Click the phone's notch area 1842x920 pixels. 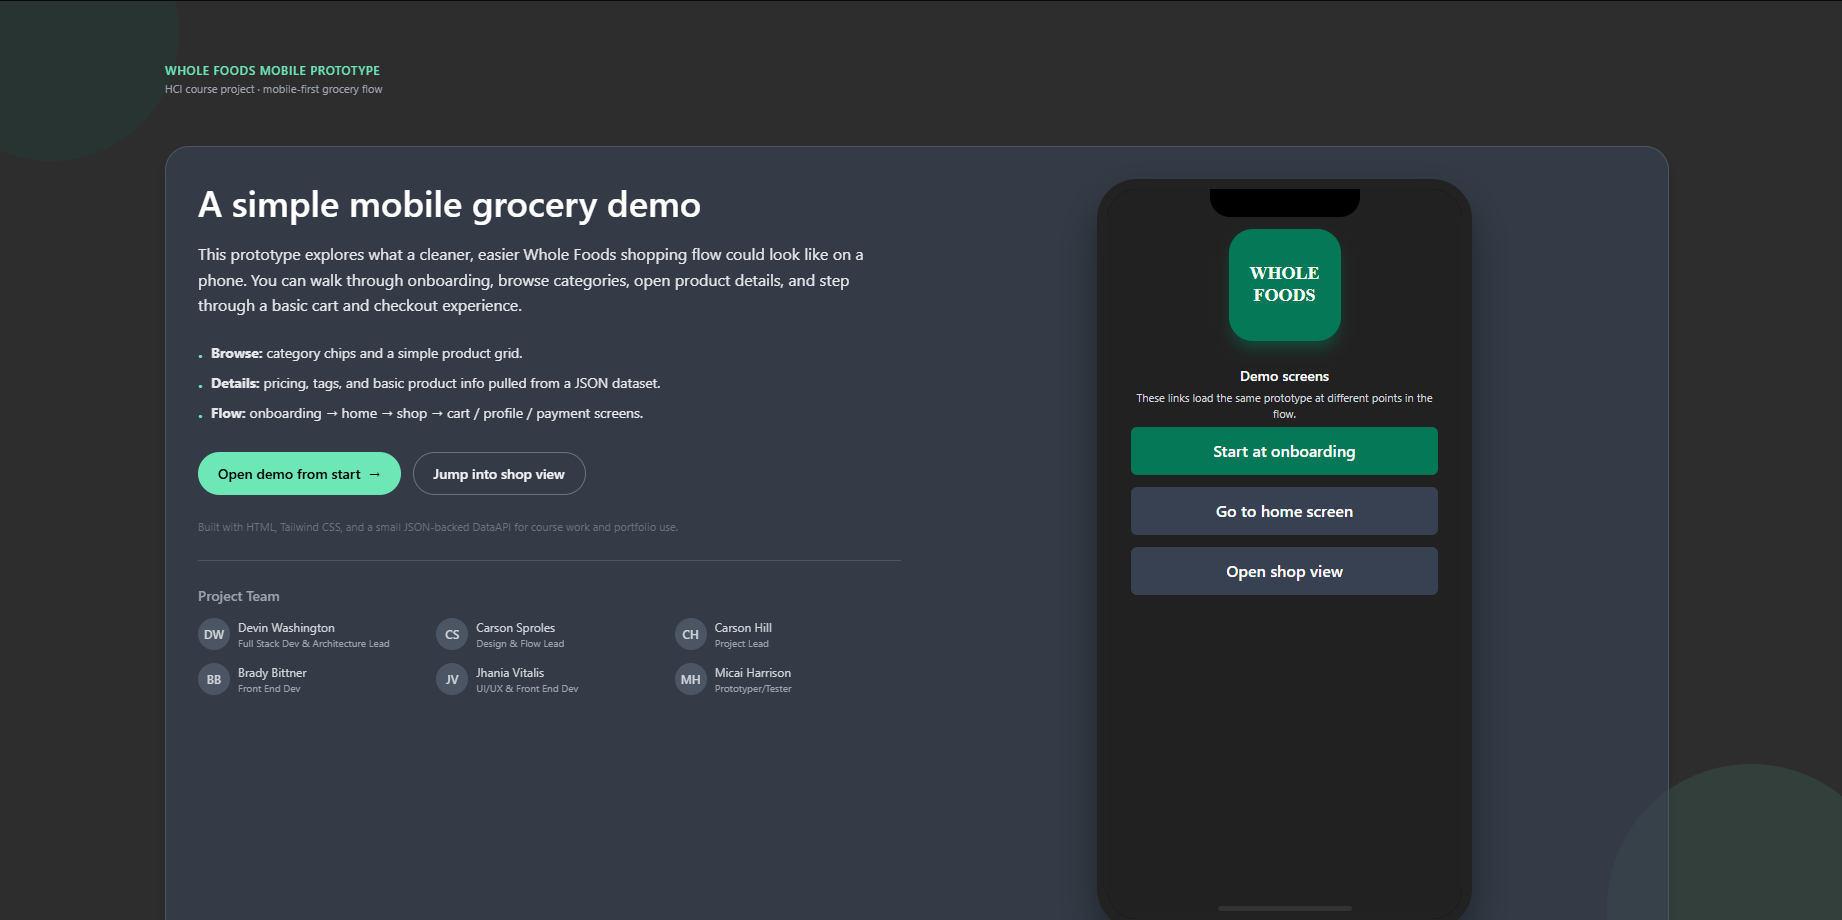(x=1284, y=200)
